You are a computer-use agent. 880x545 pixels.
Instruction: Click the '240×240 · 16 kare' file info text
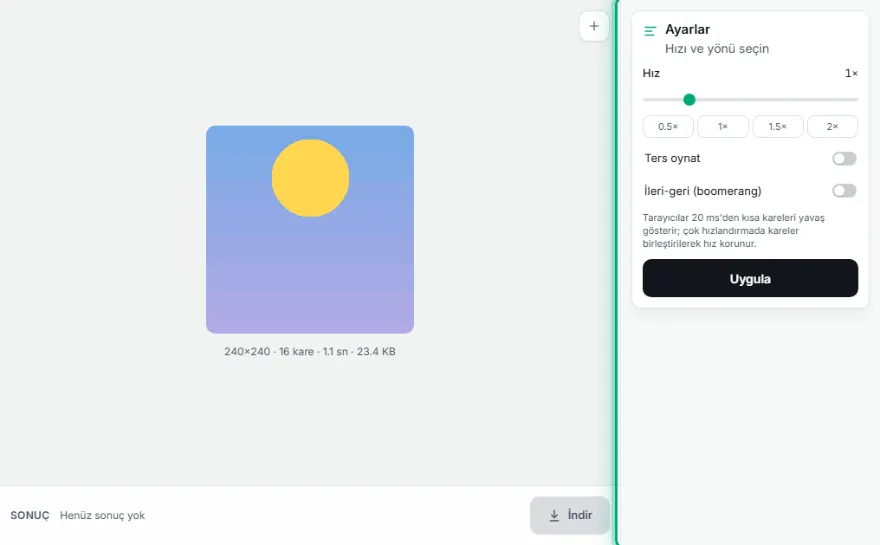click(x=310, y=351)
